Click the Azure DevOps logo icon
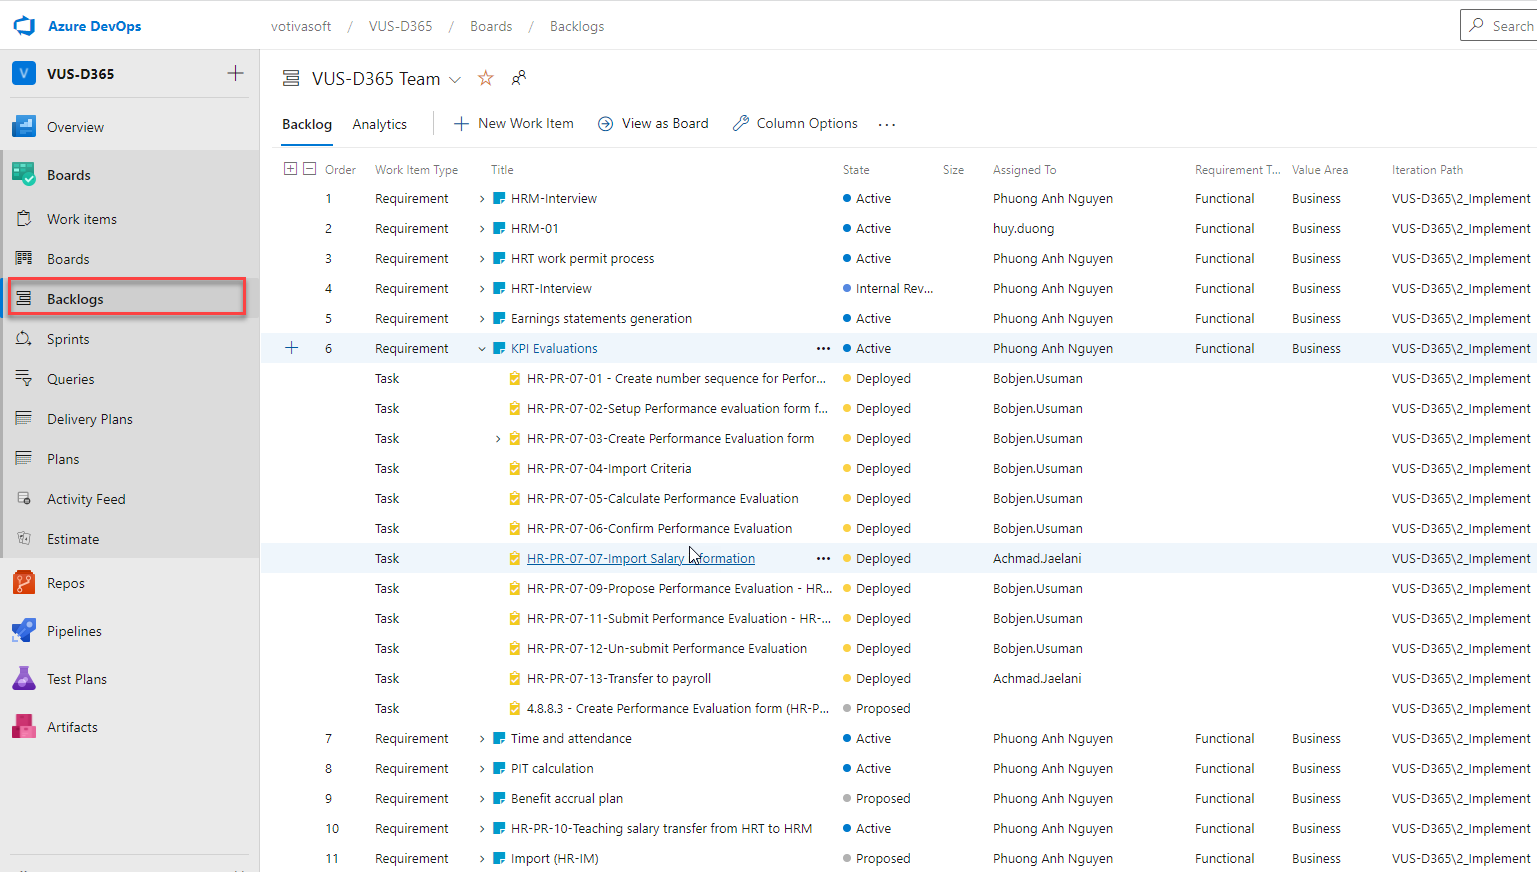This screenshot has width=1537, height=872. (x=24, y=26)
